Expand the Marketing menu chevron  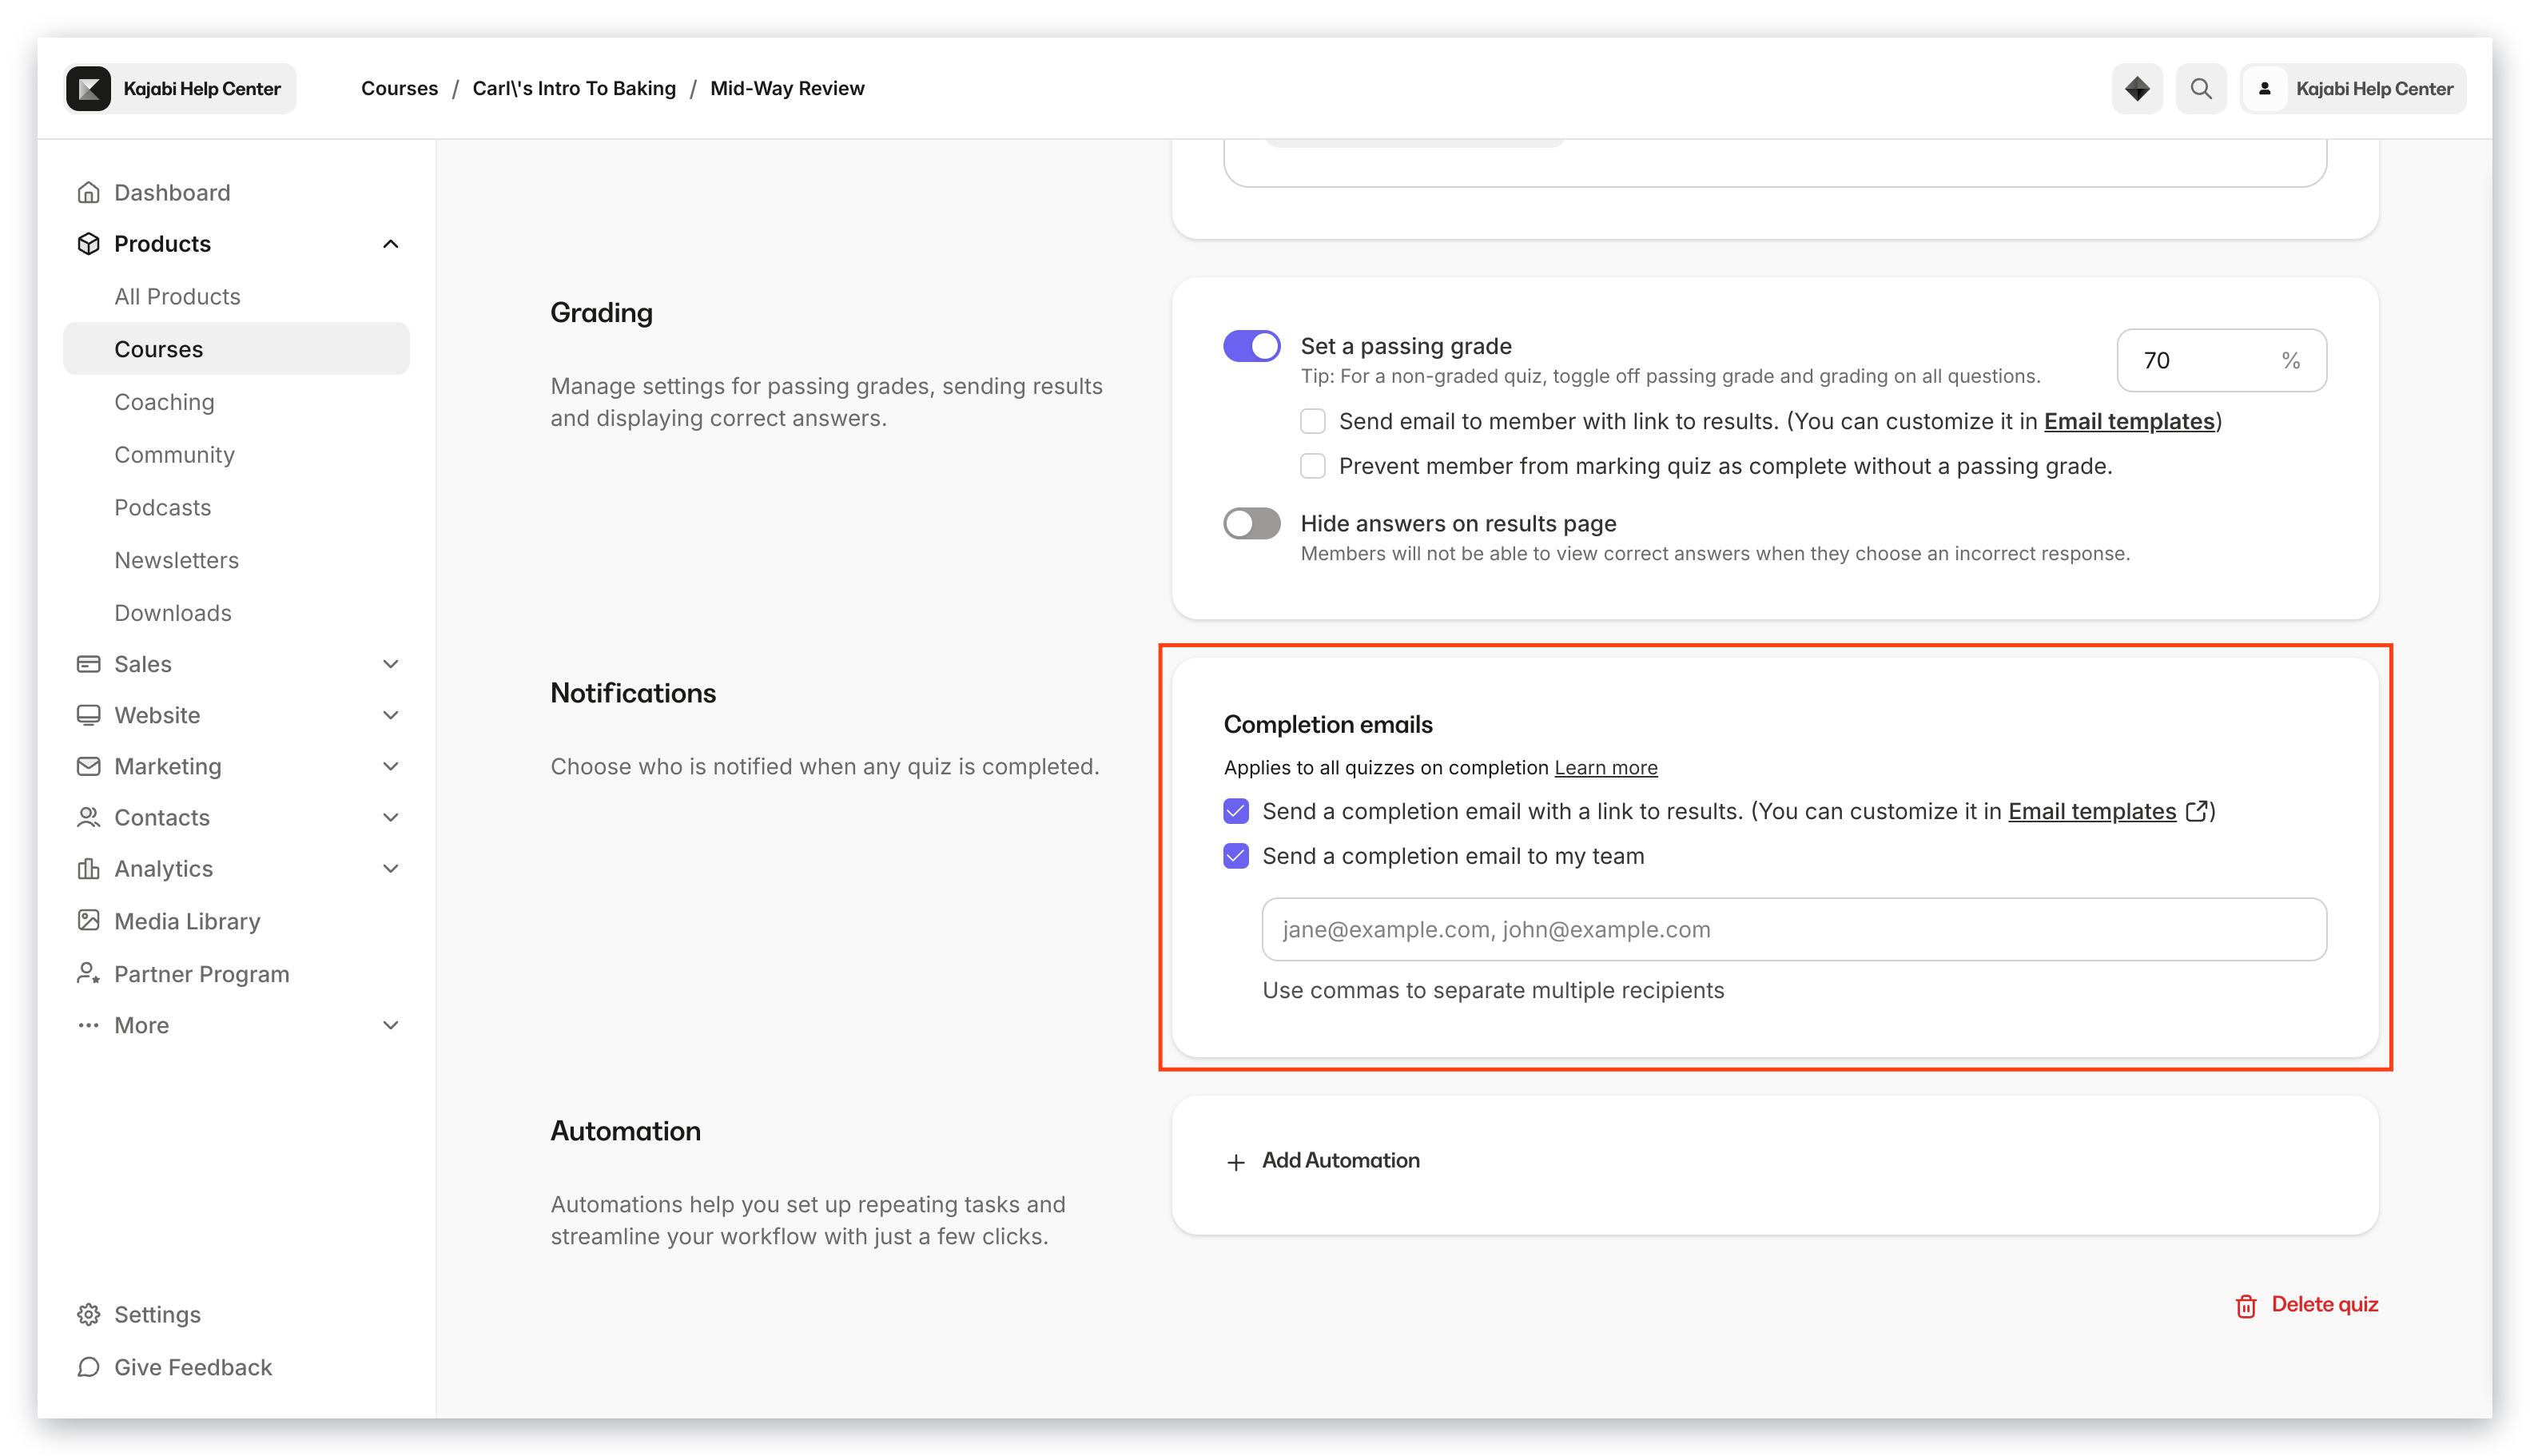pos(390,766)
